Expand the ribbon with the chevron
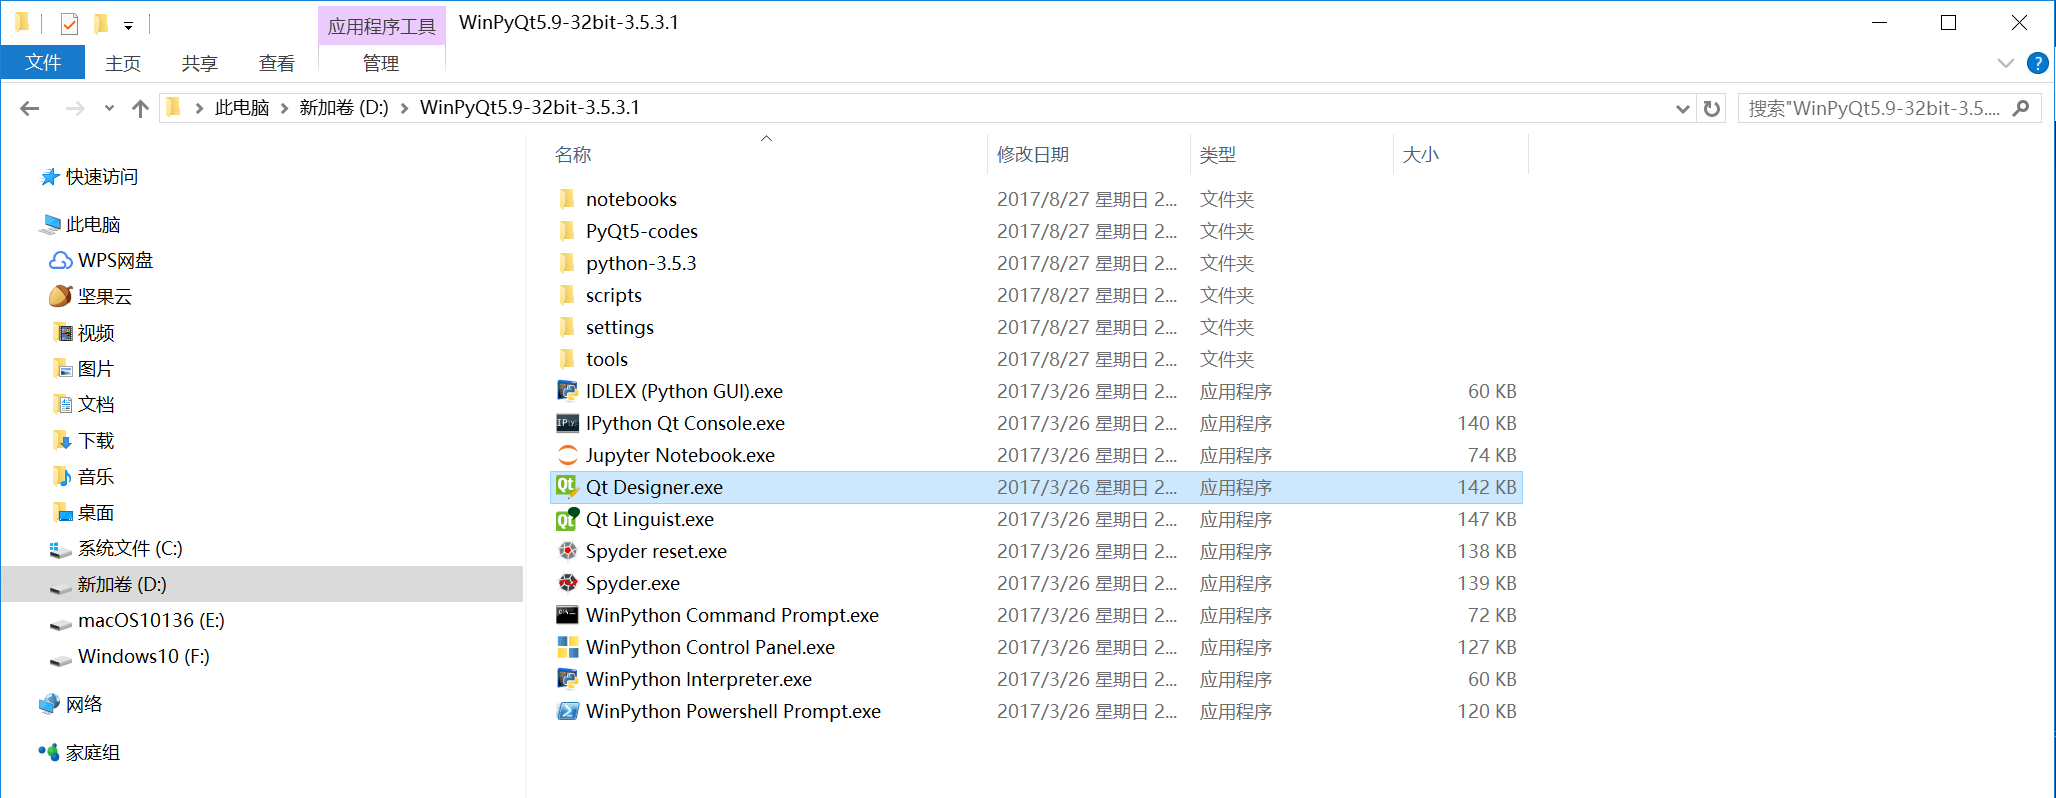The height and width of the screenshot is (798, 2056). [x=2005, y=63]
